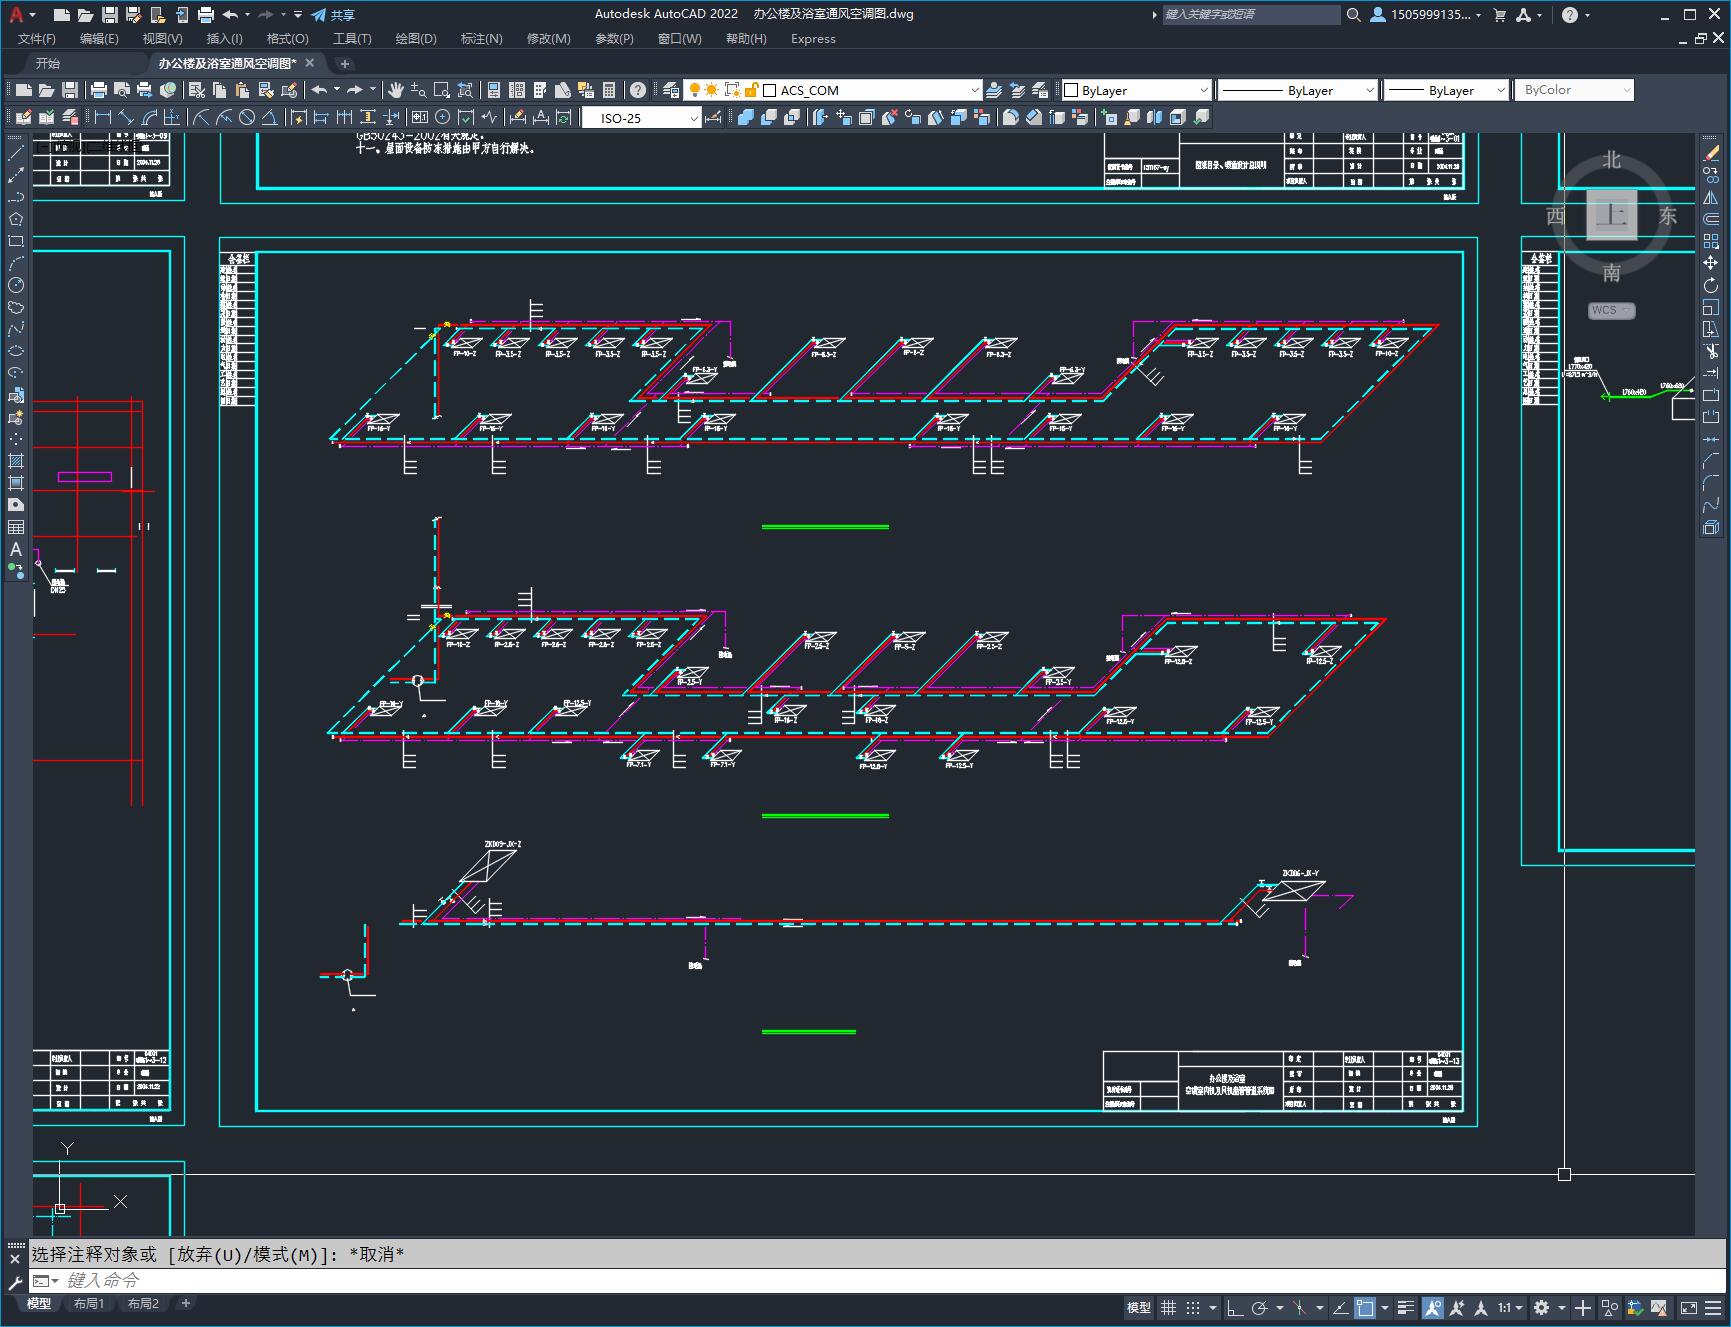
Task: Select the Erase tool in modify toolbar
Action: [x=1711, y=153]
